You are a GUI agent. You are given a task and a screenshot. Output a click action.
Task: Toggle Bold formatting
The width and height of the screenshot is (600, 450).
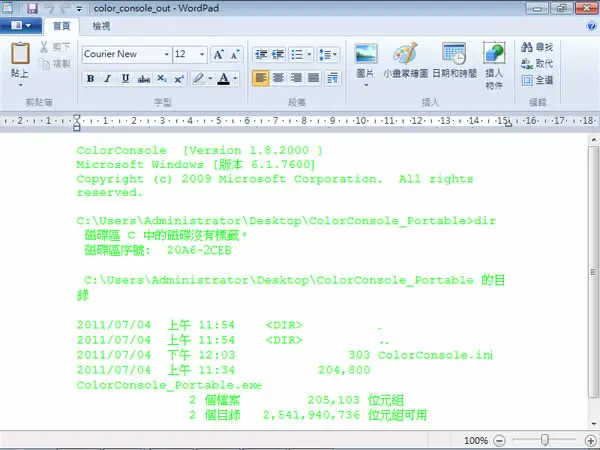coord(91,79)
